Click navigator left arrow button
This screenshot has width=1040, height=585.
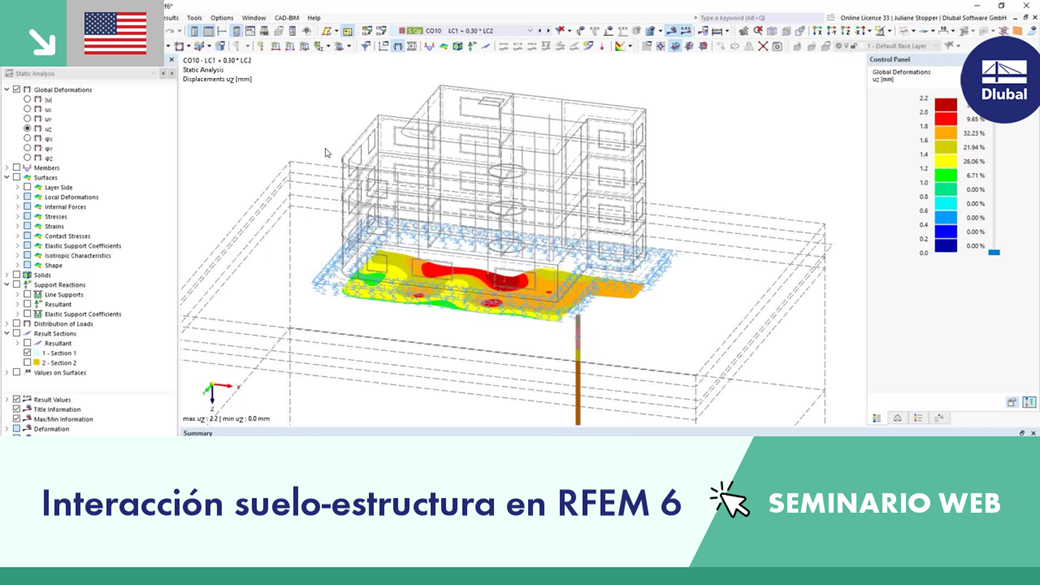point(163,74)
